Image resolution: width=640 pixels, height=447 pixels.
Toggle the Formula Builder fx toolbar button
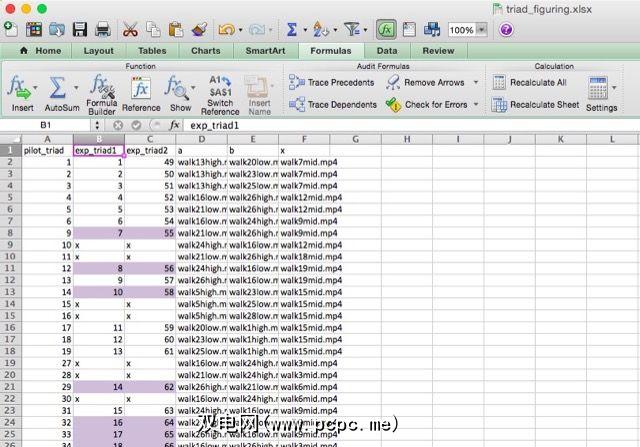click(386, 29)
